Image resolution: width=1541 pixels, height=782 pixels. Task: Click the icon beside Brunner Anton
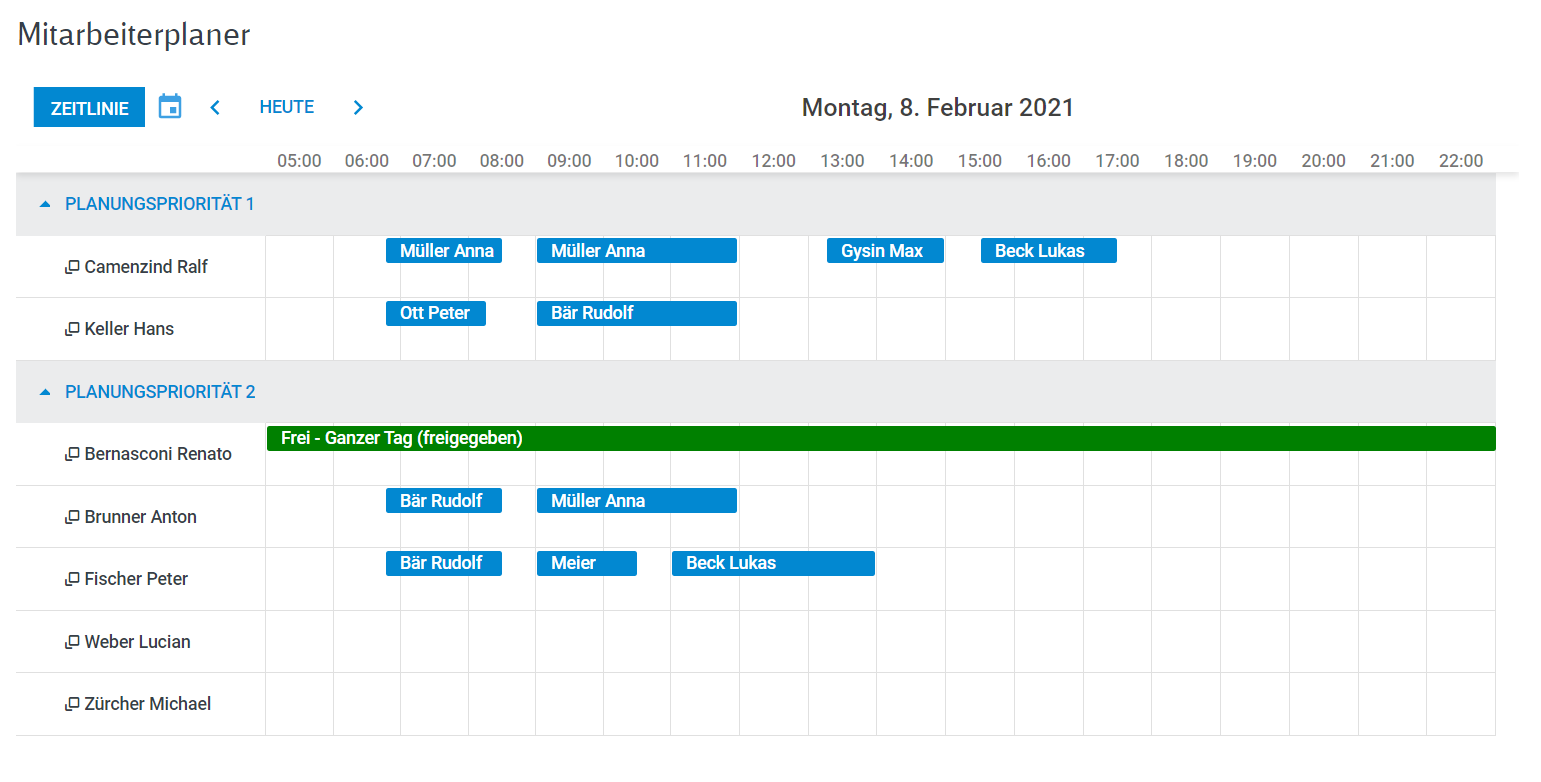72,517
